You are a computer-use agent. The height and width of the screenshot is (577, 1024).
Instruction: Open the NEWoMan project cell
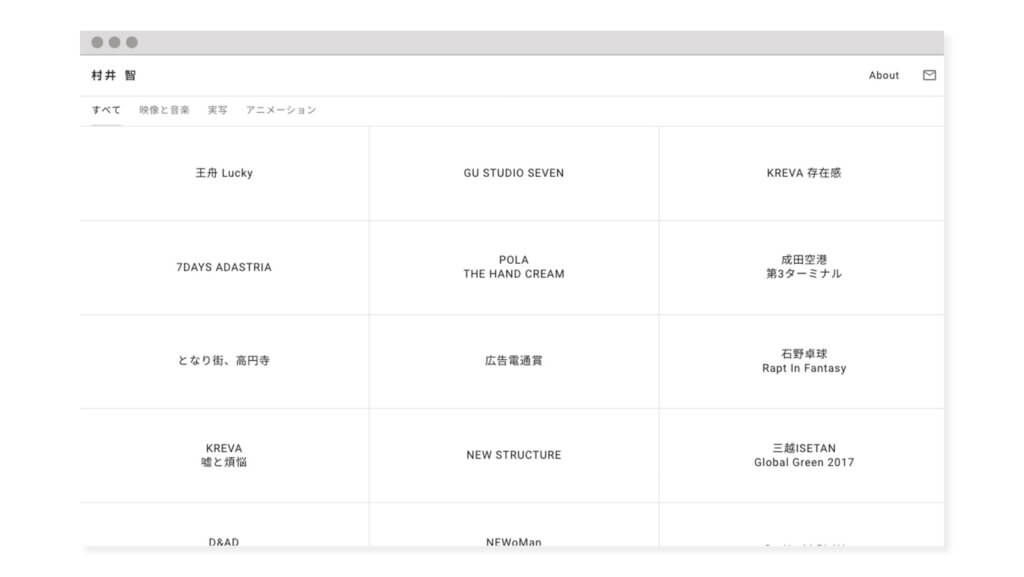[x=514, y=525]
